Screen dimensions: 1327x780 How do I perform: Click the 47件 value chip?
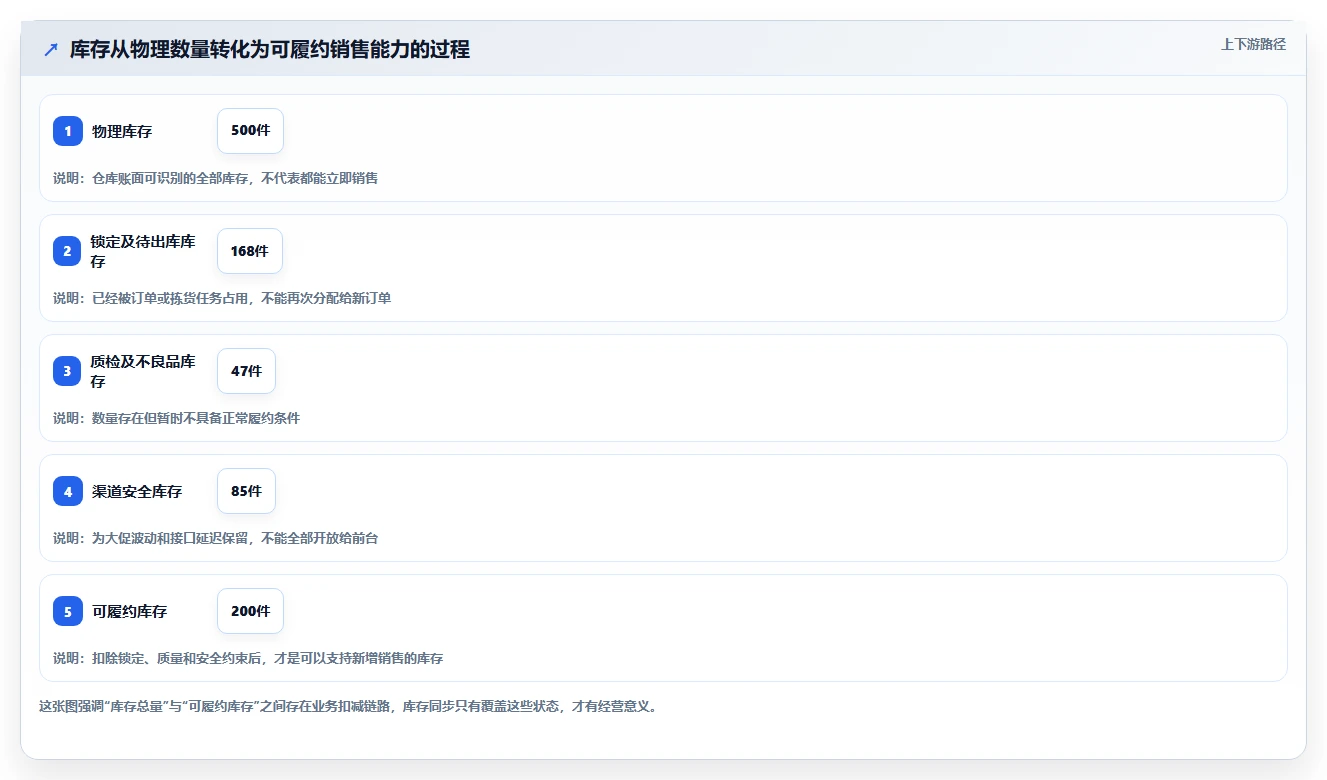(x=246, y=371)
